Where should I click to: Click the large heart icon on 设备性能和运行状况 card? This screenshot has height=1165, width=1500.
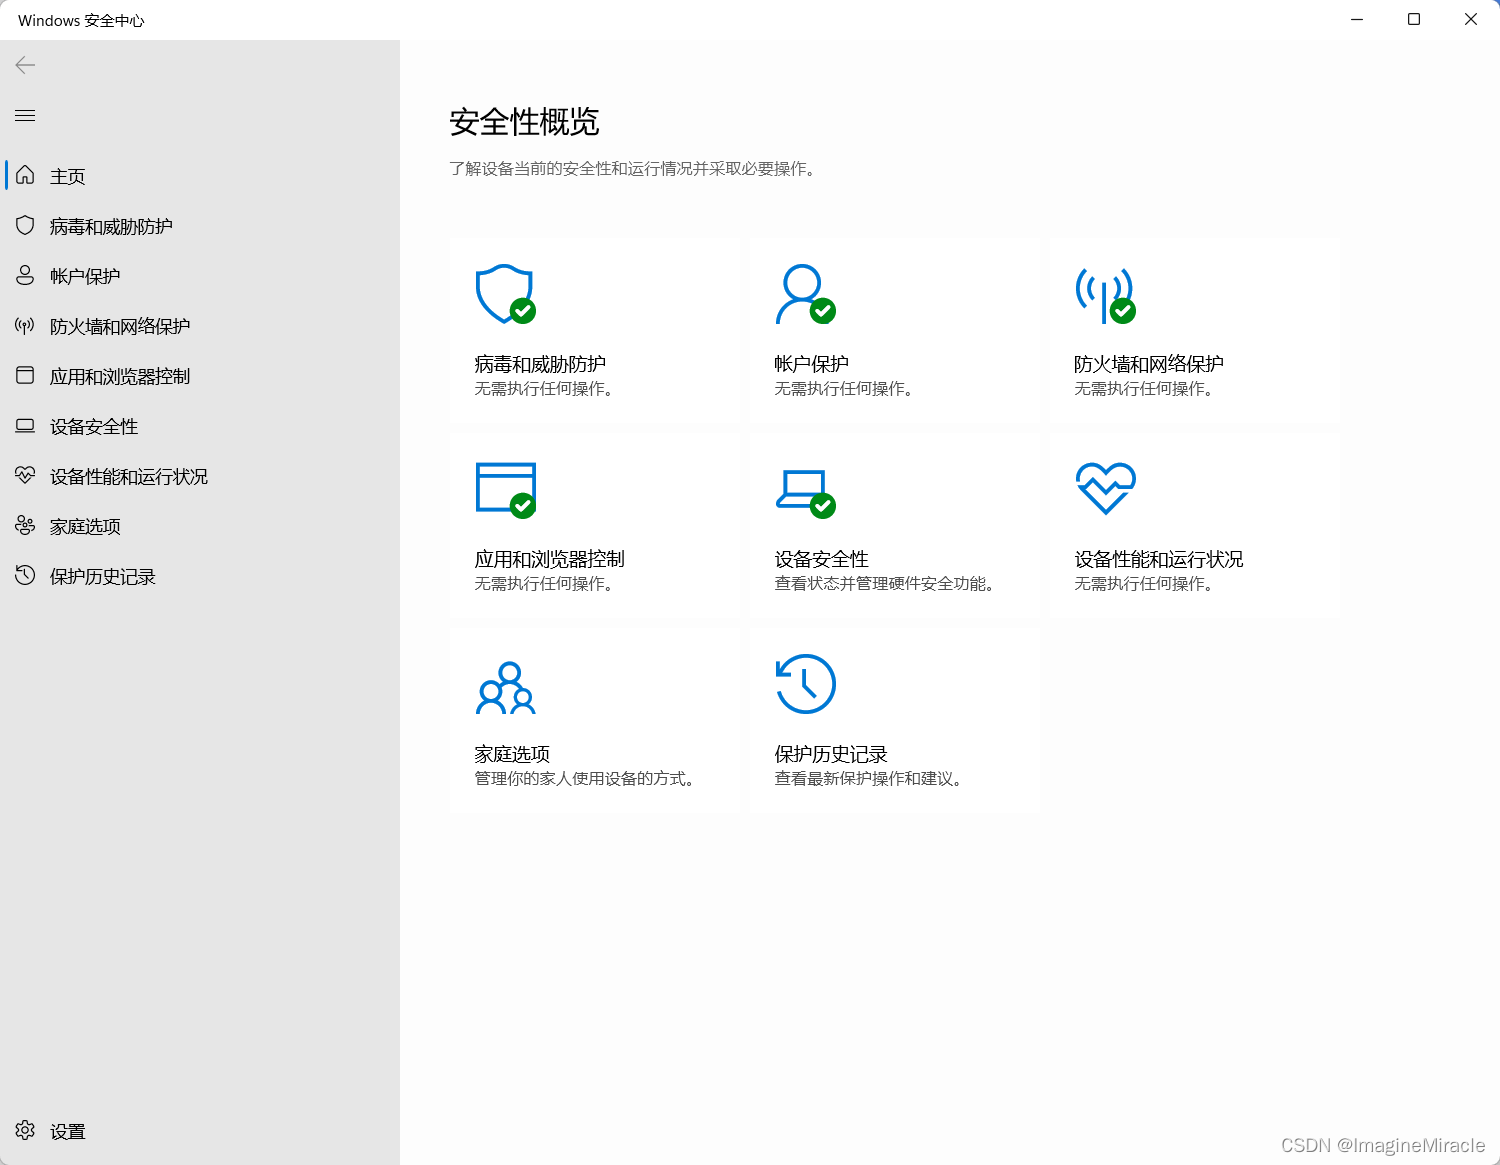(1106, 488)
